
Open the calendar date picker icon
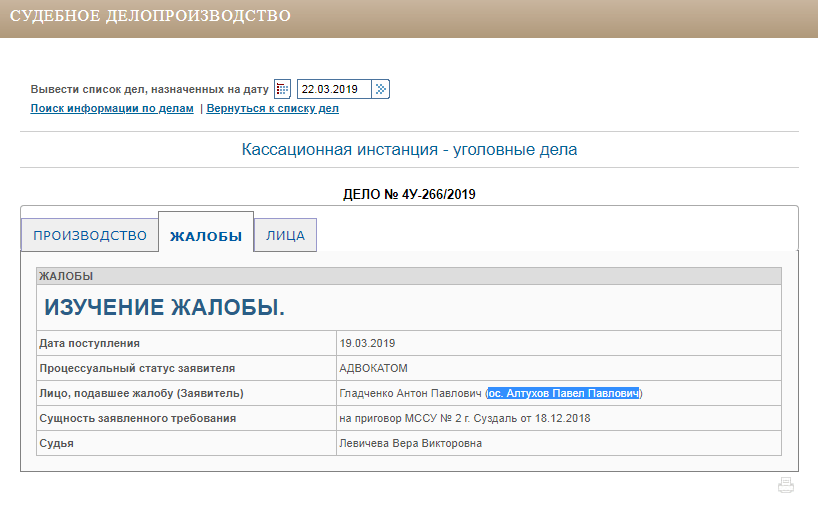[282, 89]
